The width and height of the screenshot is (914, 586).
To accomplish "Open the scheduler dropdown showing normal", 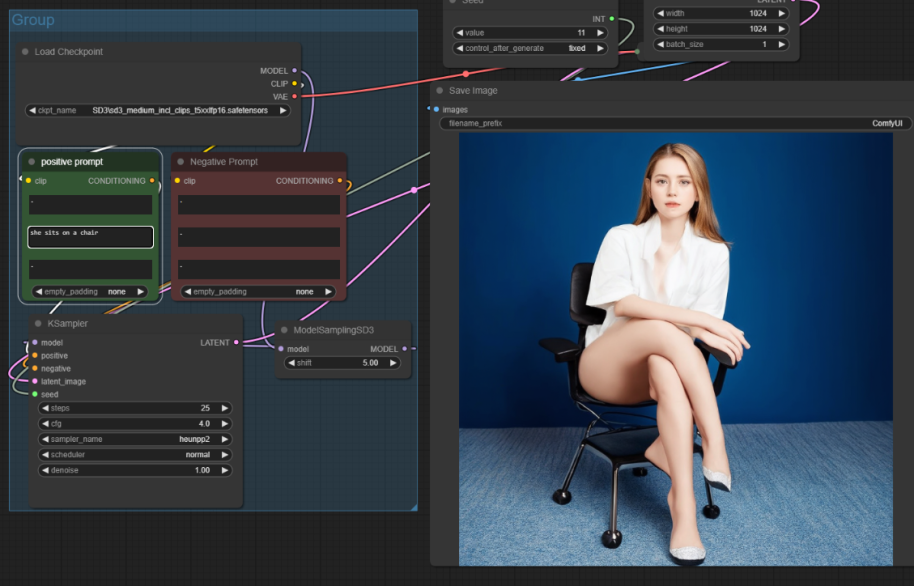I will 135,455.
